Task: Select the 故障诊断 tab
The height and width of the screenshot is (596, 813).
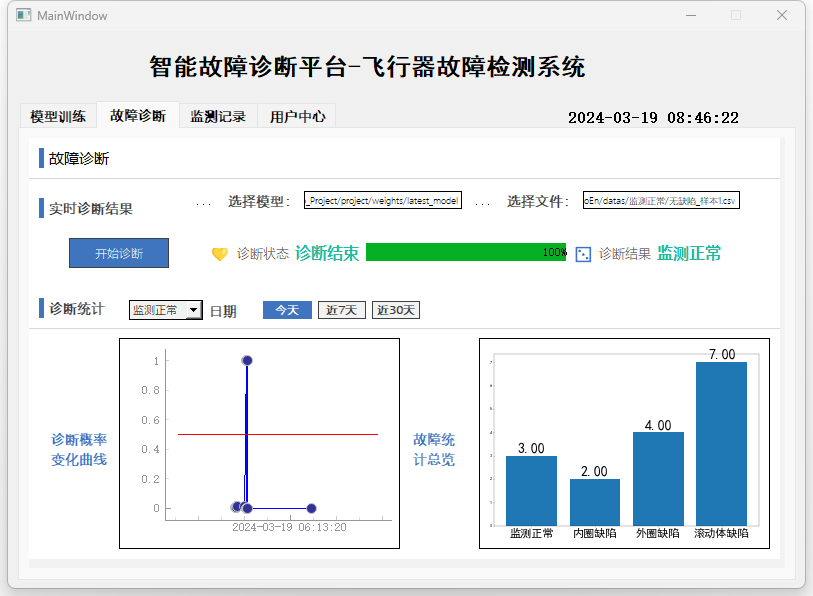Action: click(138, 115)
